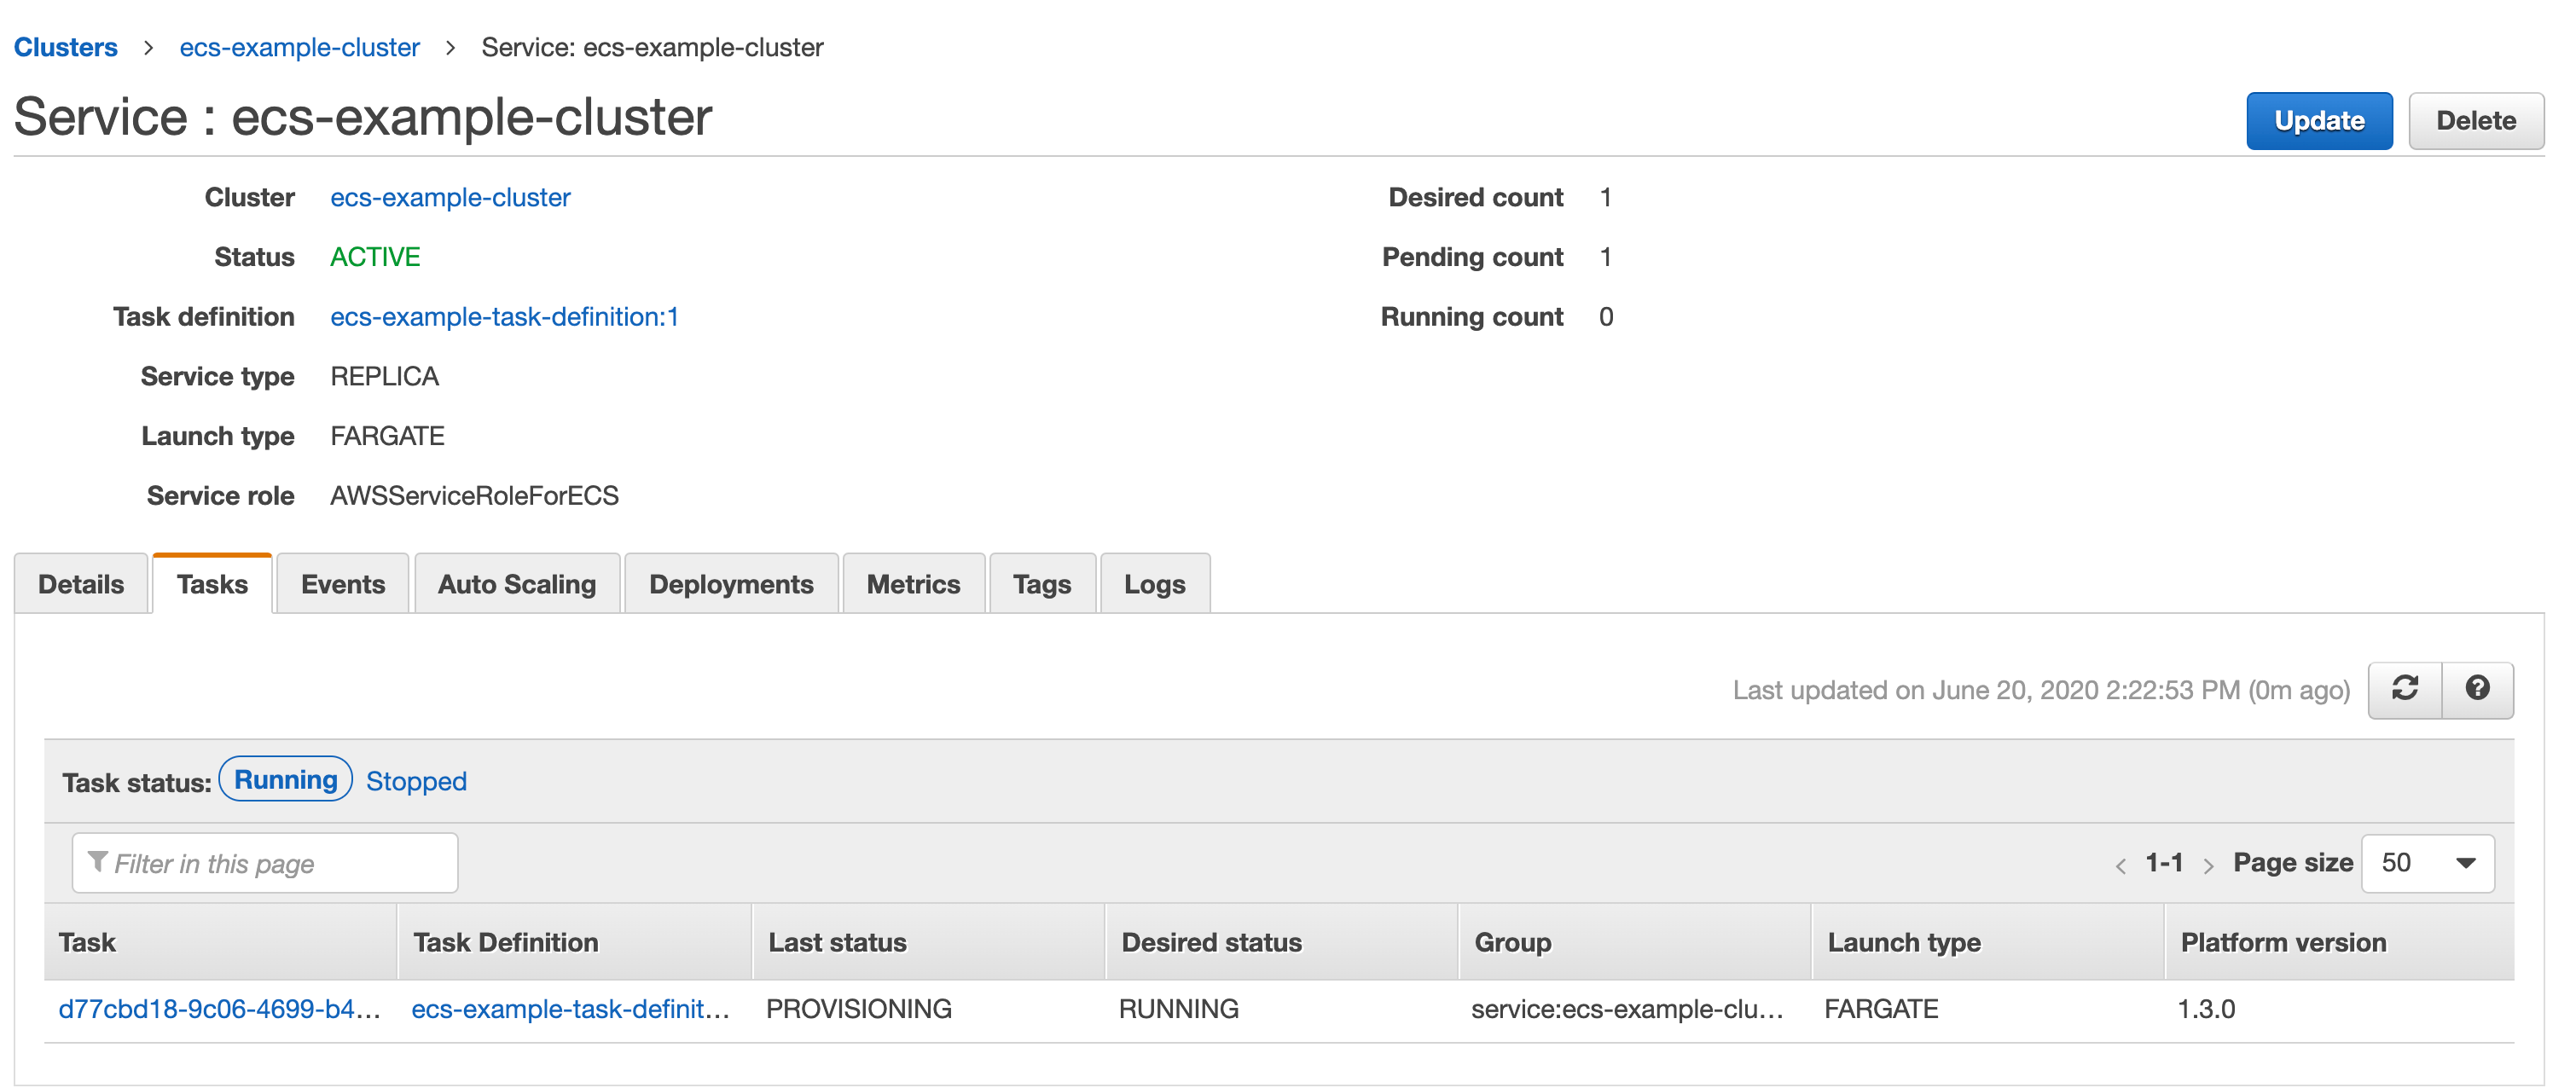Image resolution: width=2576 pixels, height=1088 pixels.
Task: Click the Update button
Action: (x=2318, y=121)
